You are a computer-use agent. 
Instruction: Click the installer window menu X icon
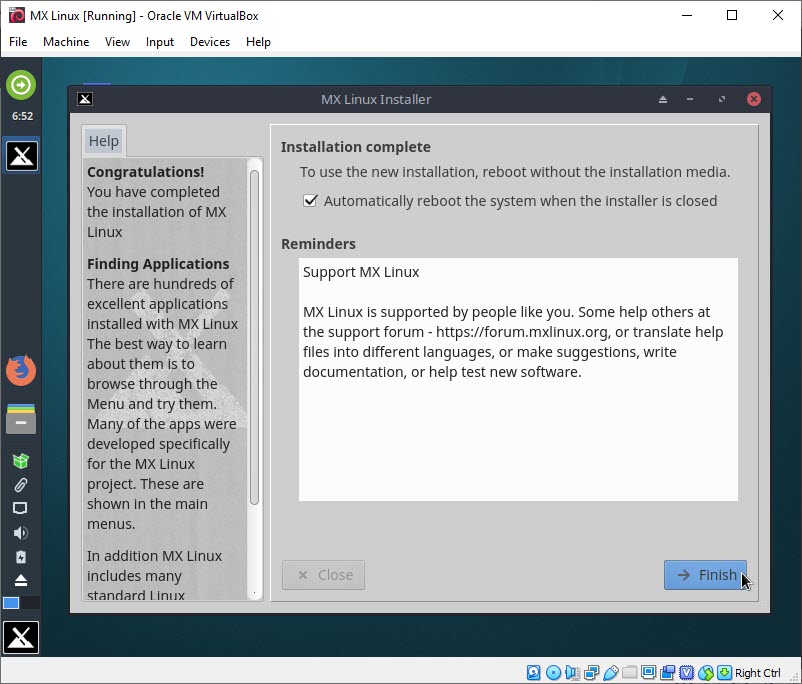click(85, 99)
